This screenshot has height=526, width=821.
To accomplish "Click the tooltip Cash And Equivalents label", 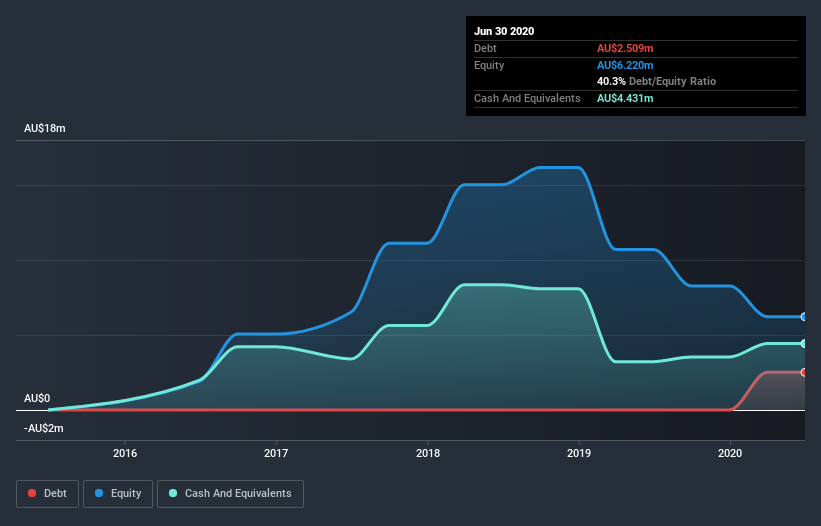I will point(527,98).
